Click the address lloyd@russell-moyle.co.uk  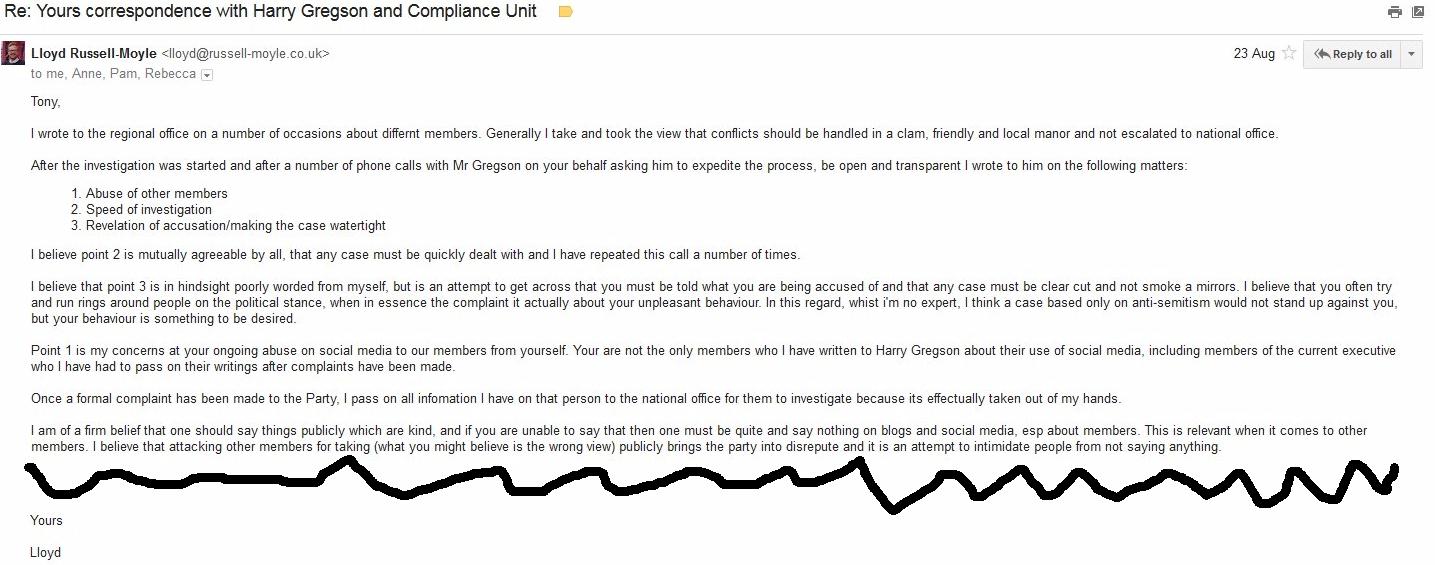tap(245, 54)
